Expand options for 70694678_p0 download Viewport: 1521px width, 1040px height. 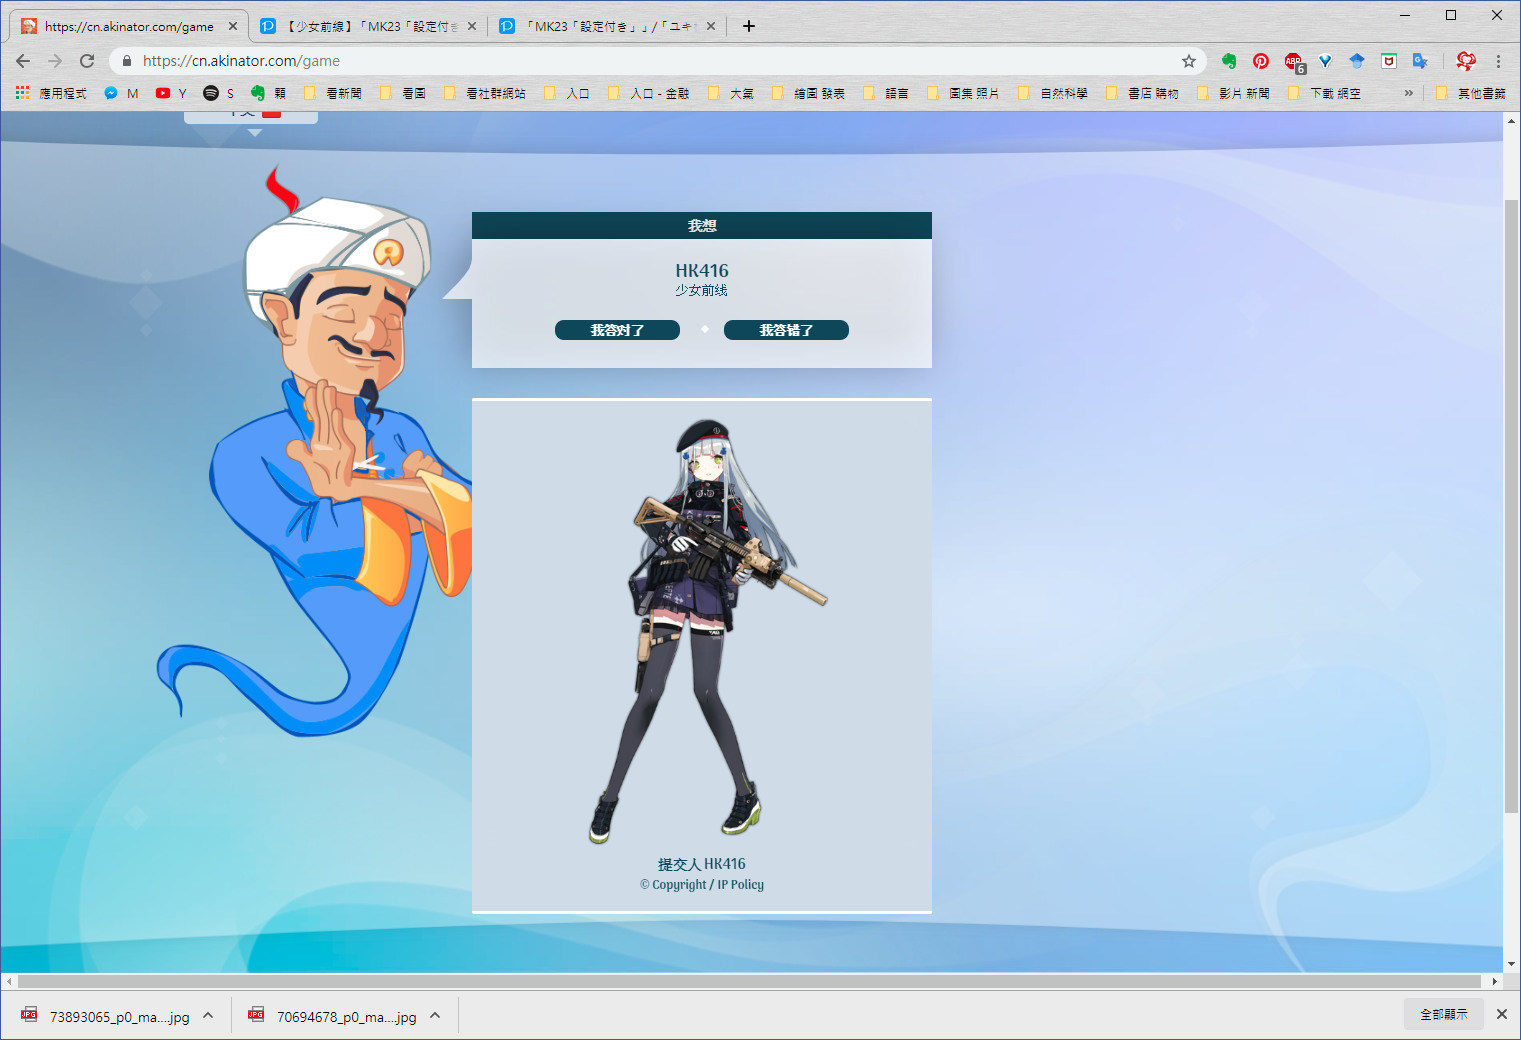pos(435,1015)
